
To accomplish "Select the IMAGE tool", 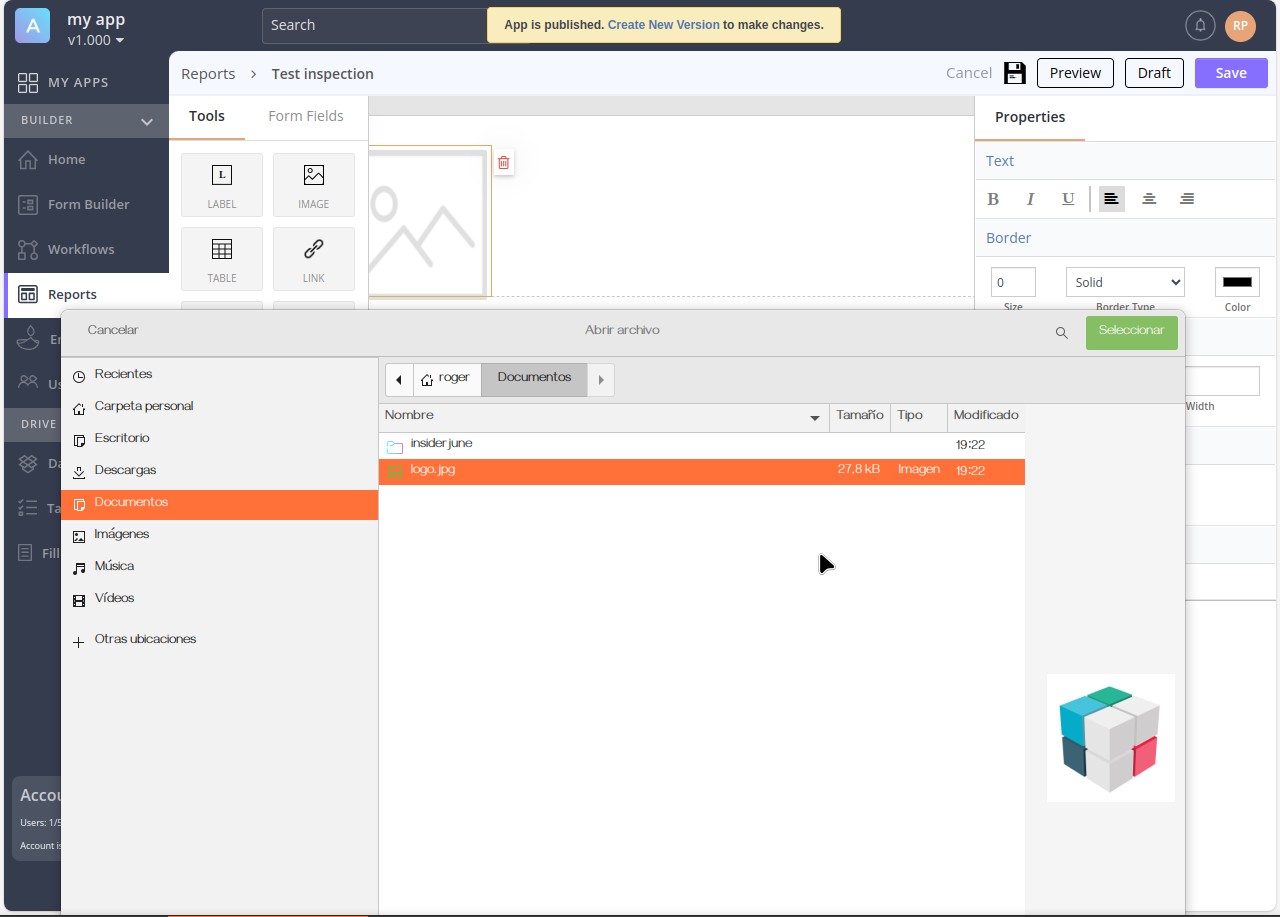I will (313, 176).
